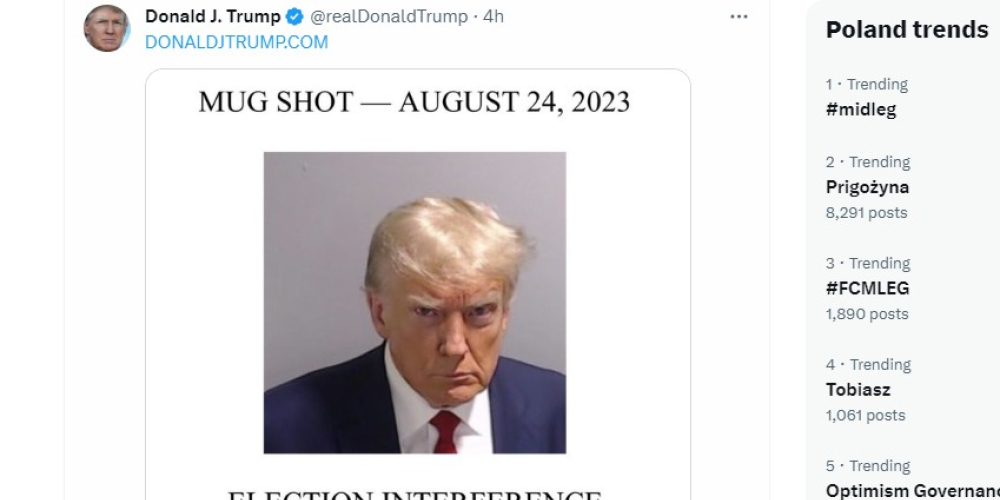This screenshot has width=1000, height=500.
Task: Click the @realDonaldTrump handle
Action: [389, 17]
